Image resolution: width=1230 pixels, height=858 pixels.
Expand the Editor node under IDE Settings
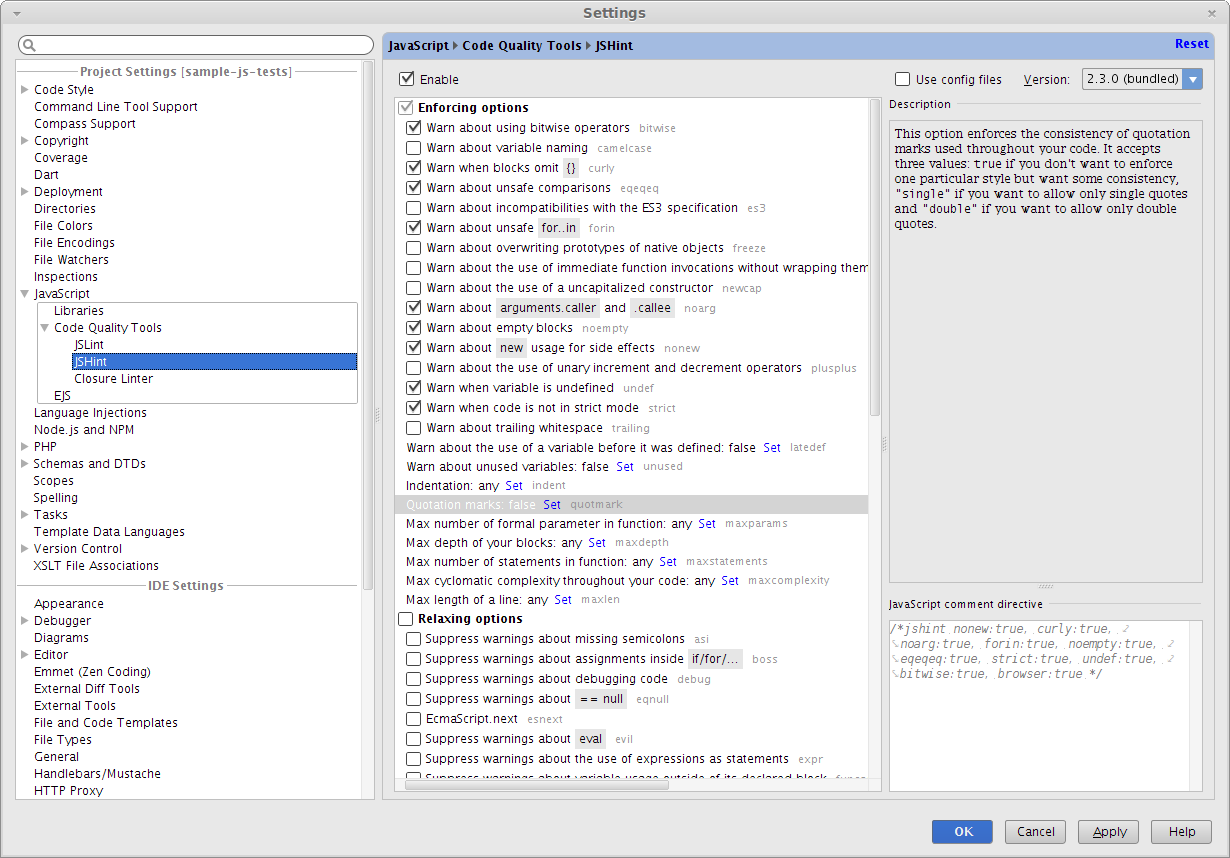point(25,655)
